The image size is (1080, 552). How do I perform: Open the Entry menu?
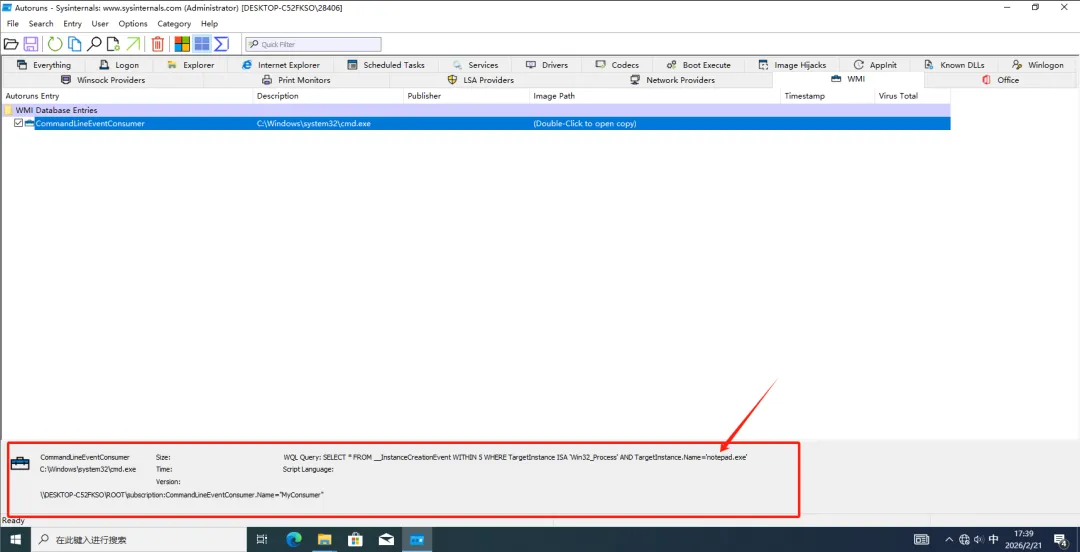click(x=72, y=23)
